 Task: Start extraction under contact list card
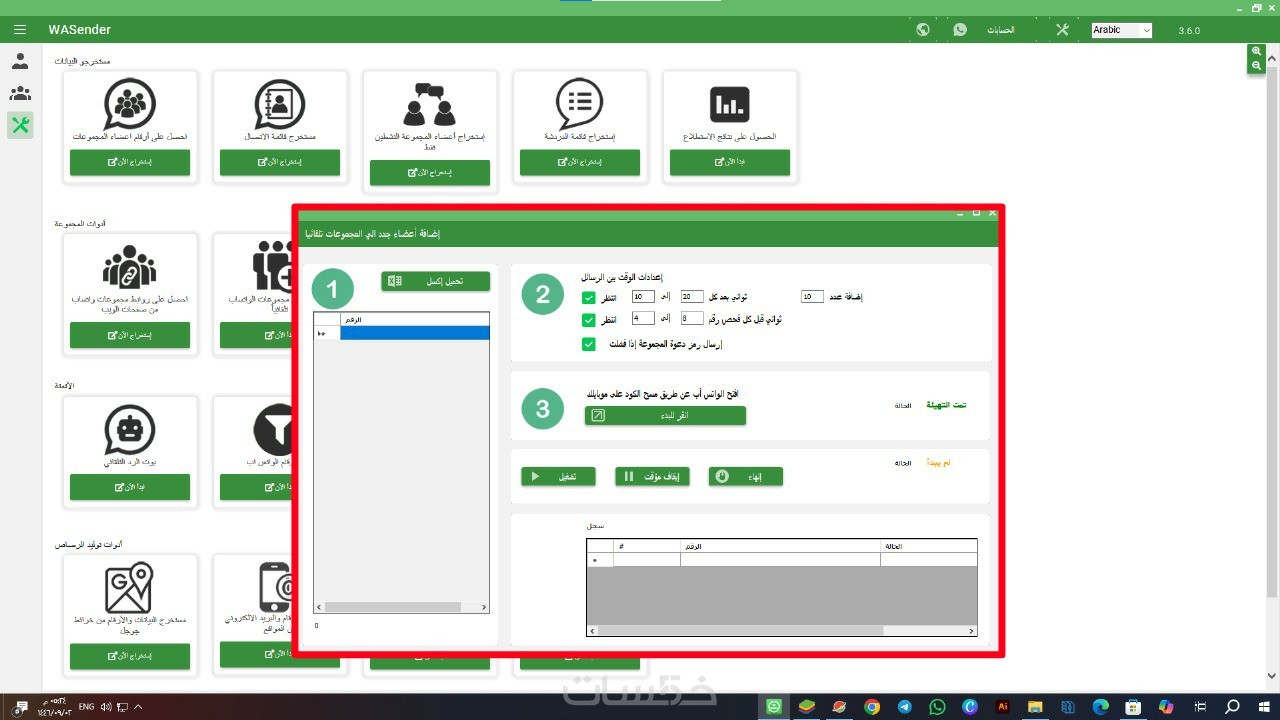coord(280,162)
